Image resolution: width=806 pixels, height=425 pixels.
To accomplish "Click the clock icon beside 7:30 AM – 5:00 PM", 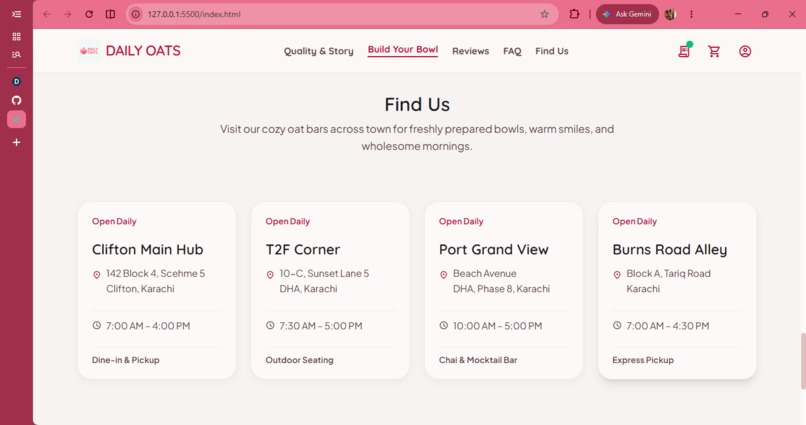I will (270, 325).
